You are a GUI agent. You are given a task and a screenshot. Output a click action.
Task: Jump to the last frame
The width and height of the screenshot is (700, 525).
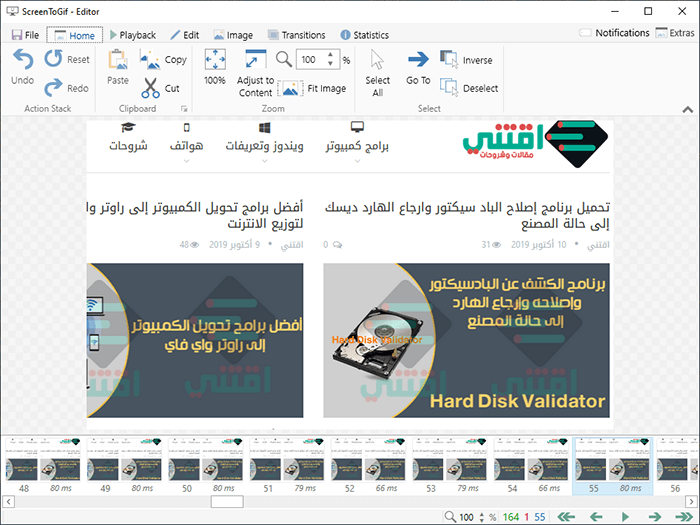[684, 517]
